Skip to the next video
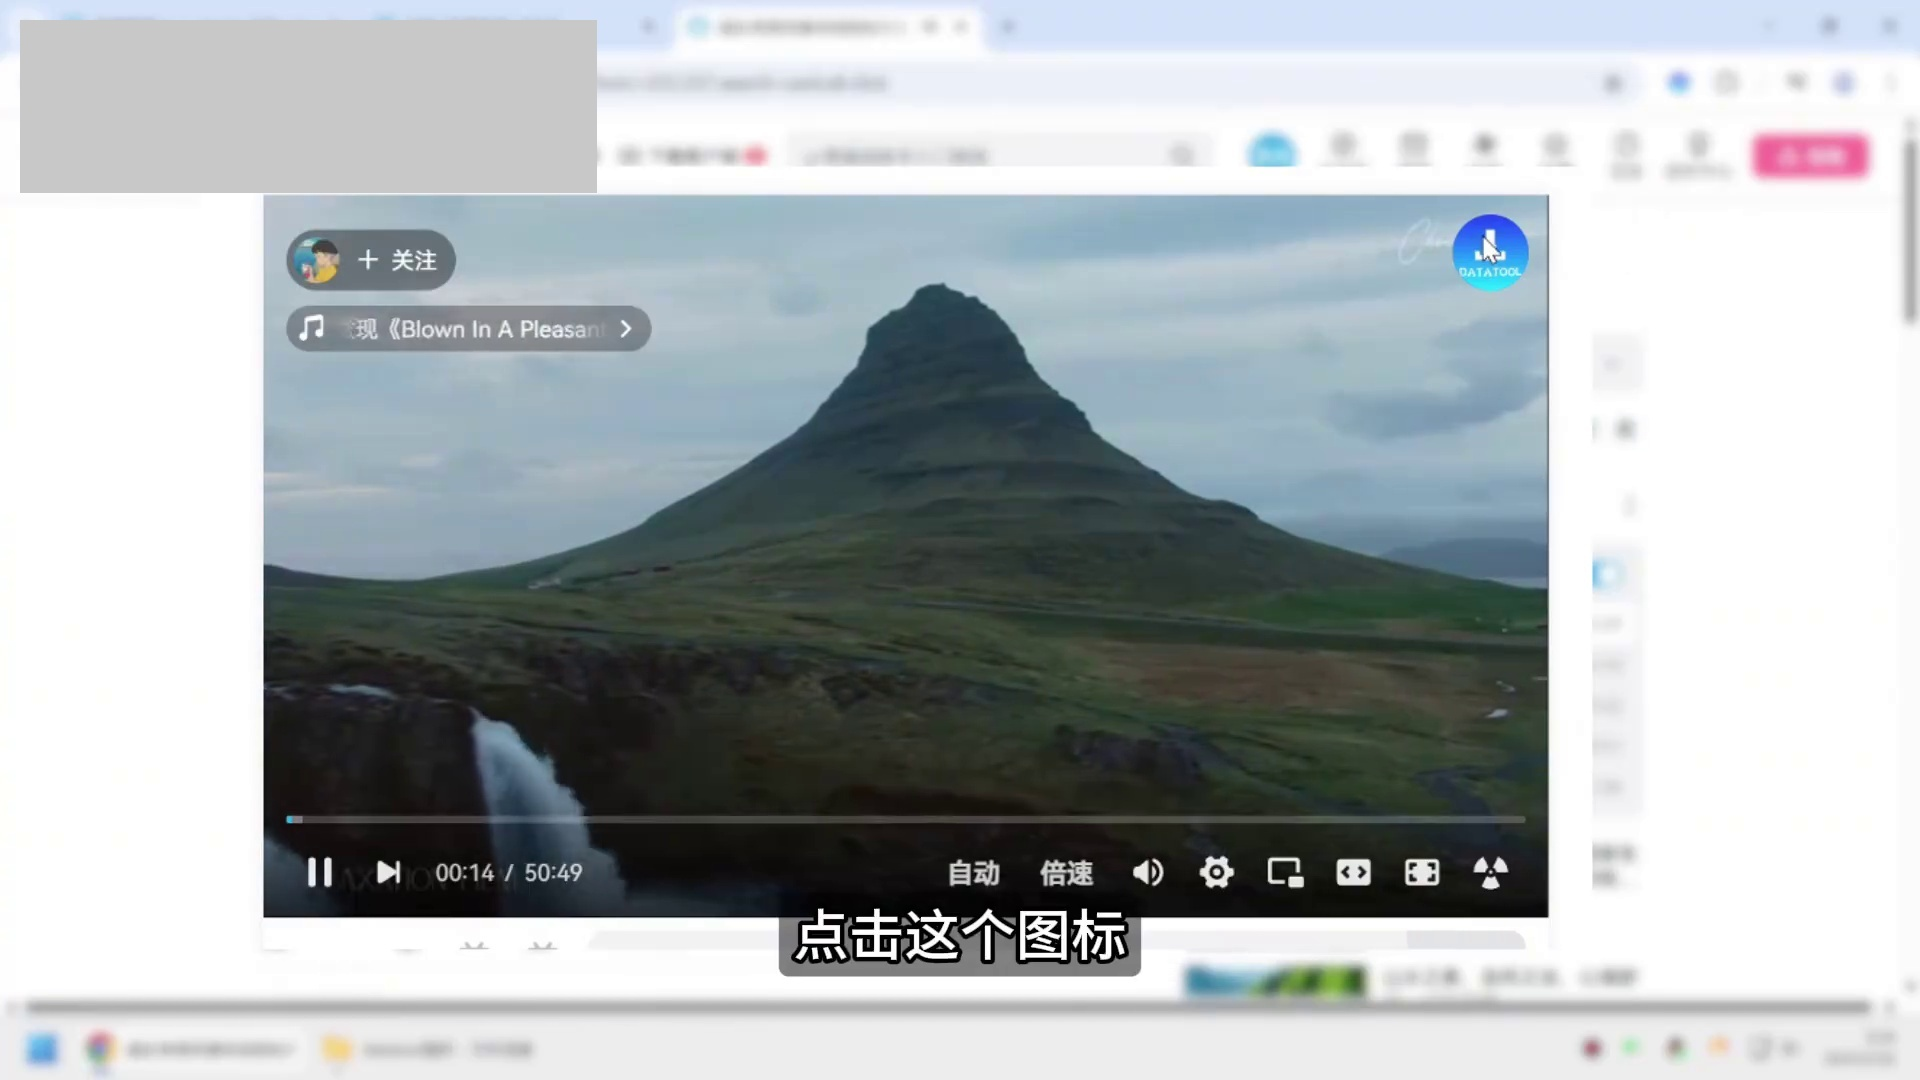This screenshot has height=1080, width=1920. pyautogui.click(x=388, y=873)
